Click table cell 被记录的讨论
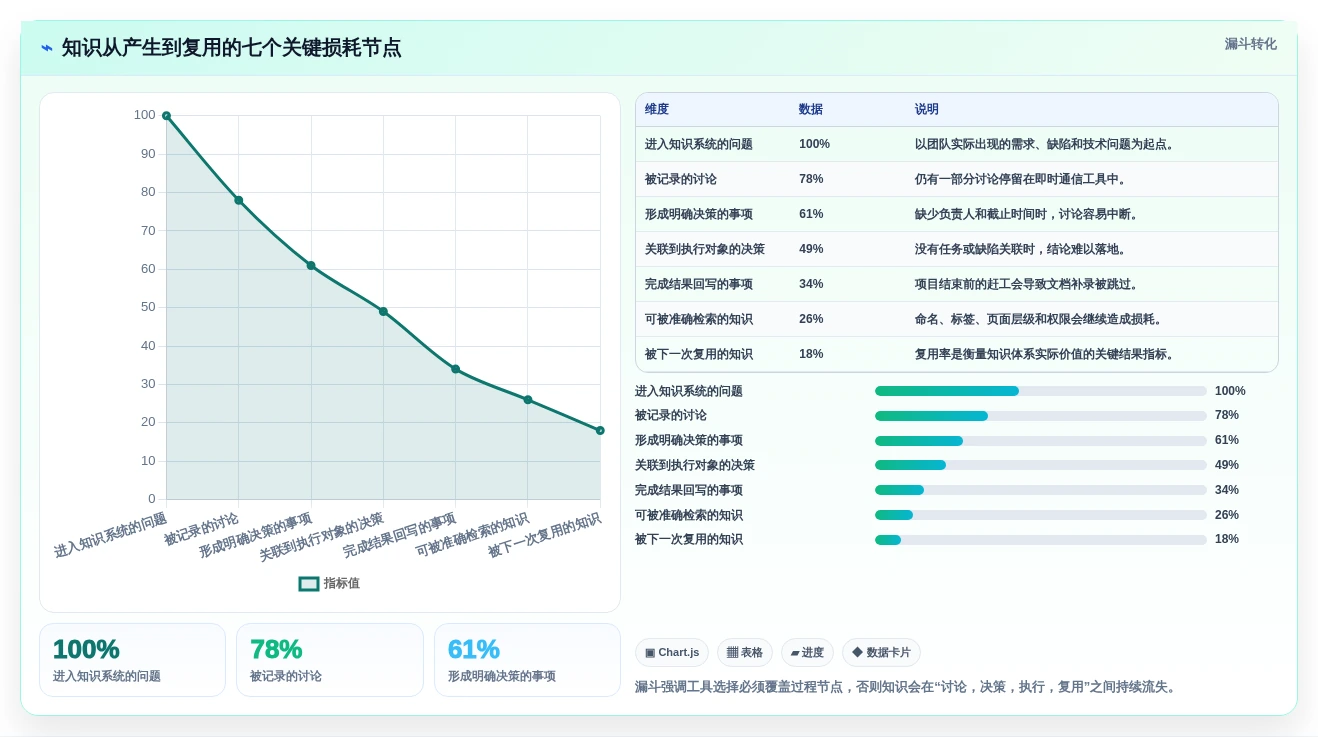The height and width of the screenshot is (737, 1318). point(681,179)
